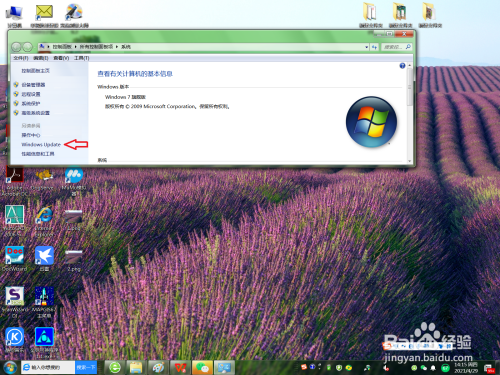The width and height of the screenshot is (500, 375).
Task: Open the Edit(E) menu
Action: tap(41, 58)
